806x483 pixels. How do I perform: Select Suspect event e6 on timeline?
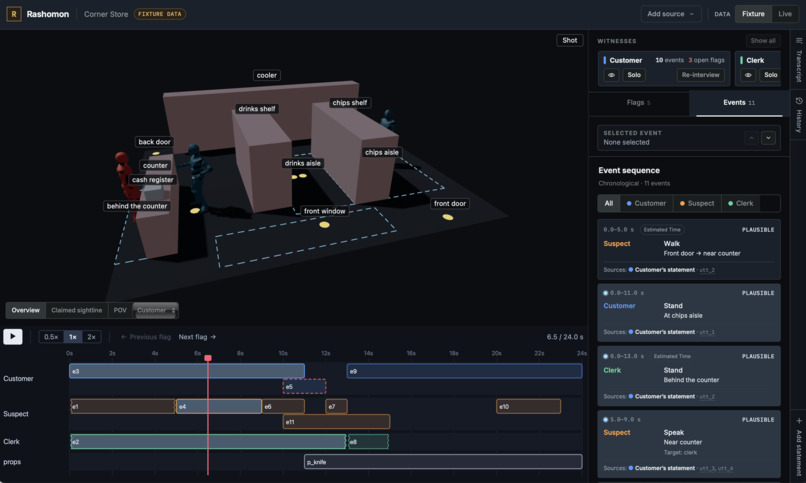(x=283, y=406)
